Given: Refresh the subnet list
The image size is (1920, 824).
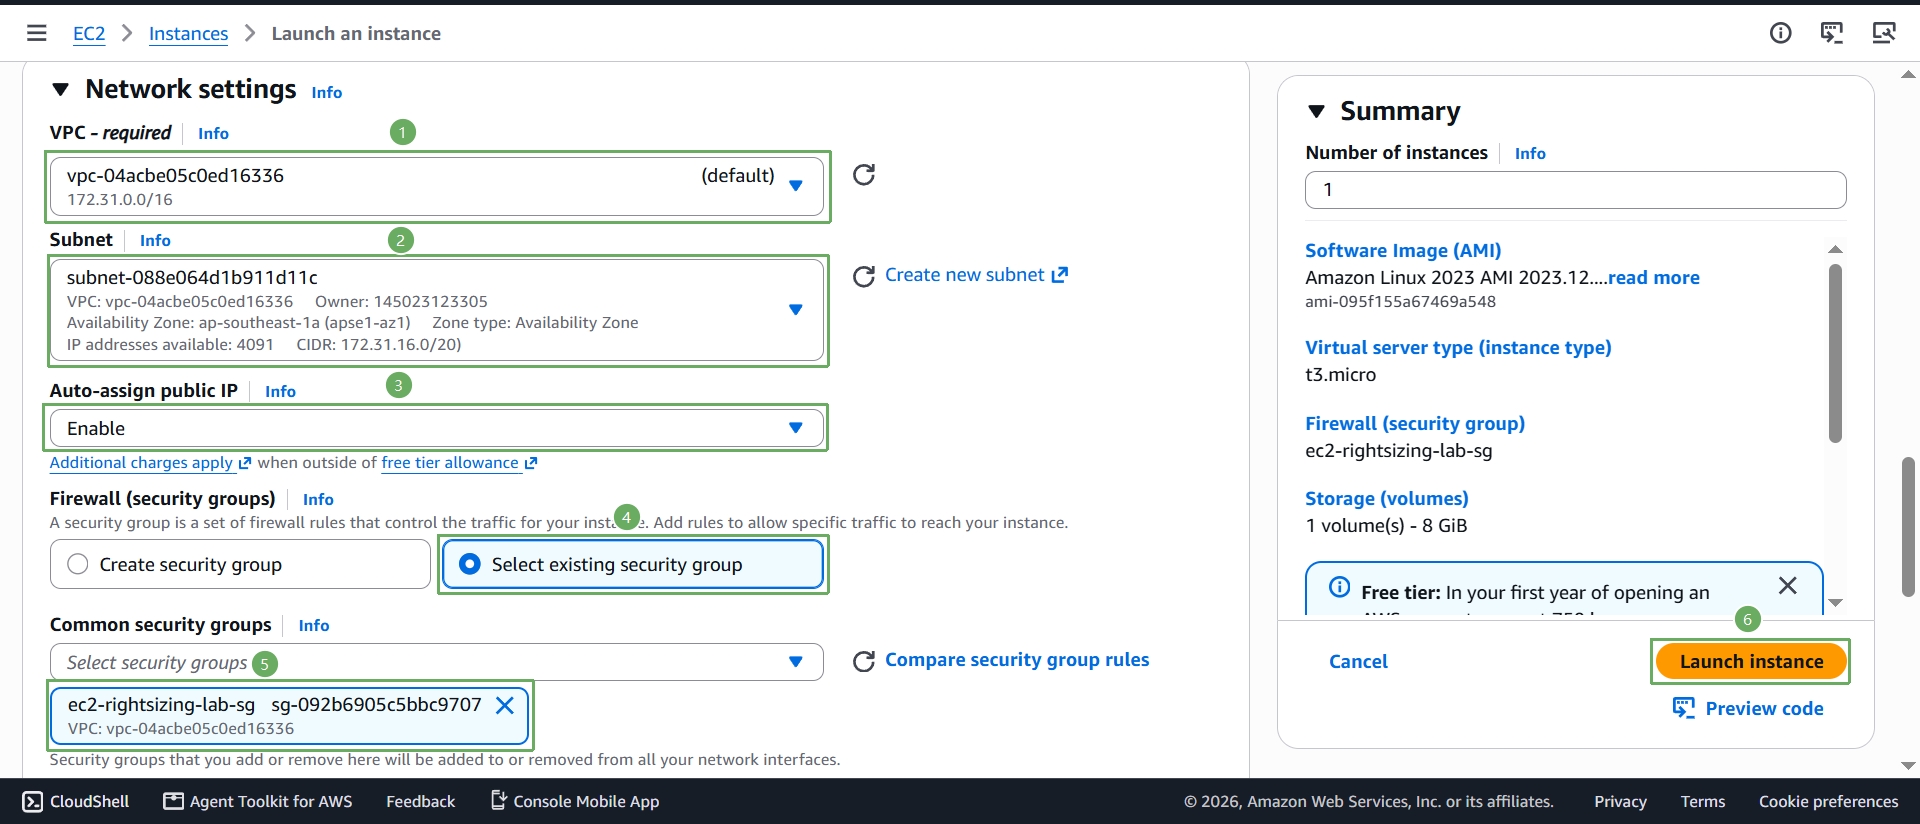Looking at the screenshot, I should click(x=864, y=276).
